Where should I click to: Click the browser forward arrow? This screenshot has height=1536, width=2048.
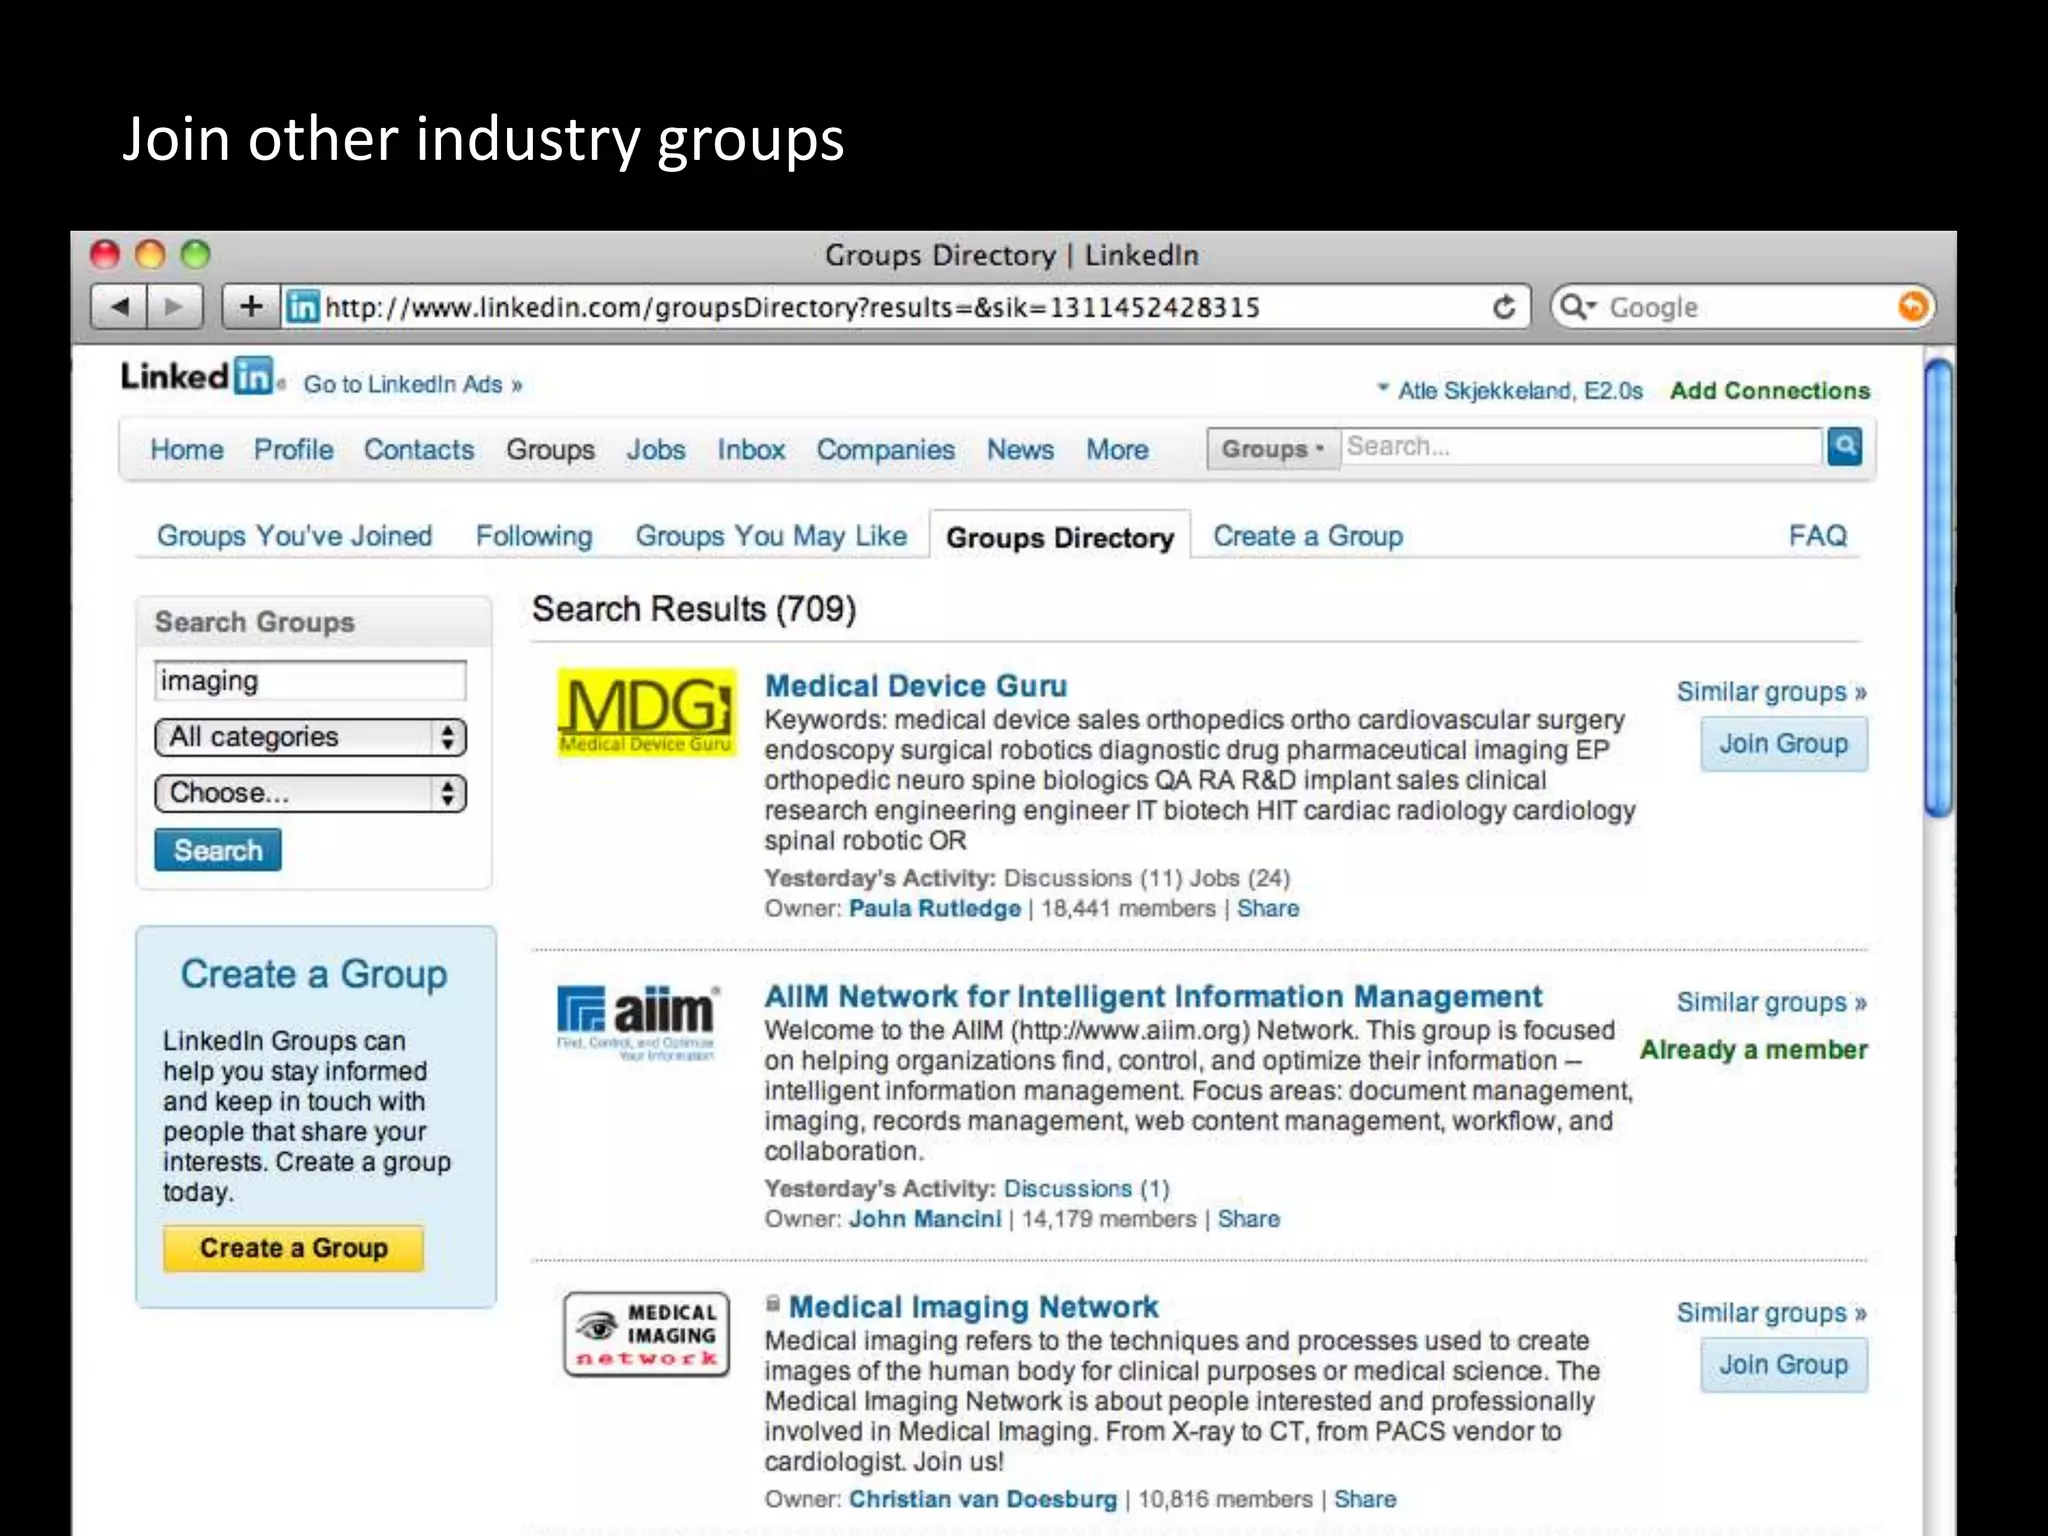click(x=175, y=307)
